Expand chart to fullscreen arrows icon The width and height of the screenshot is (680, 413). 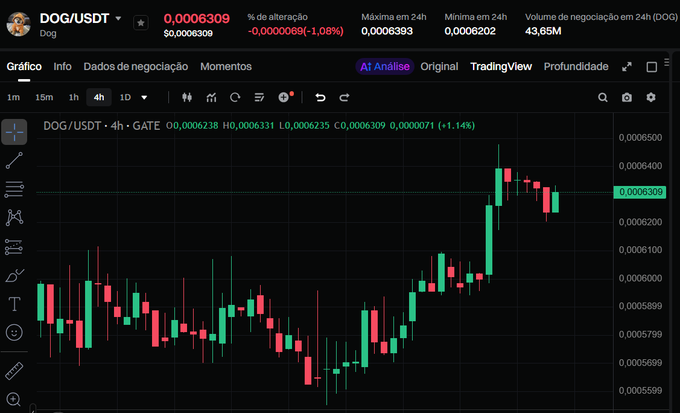click(627, 67)
